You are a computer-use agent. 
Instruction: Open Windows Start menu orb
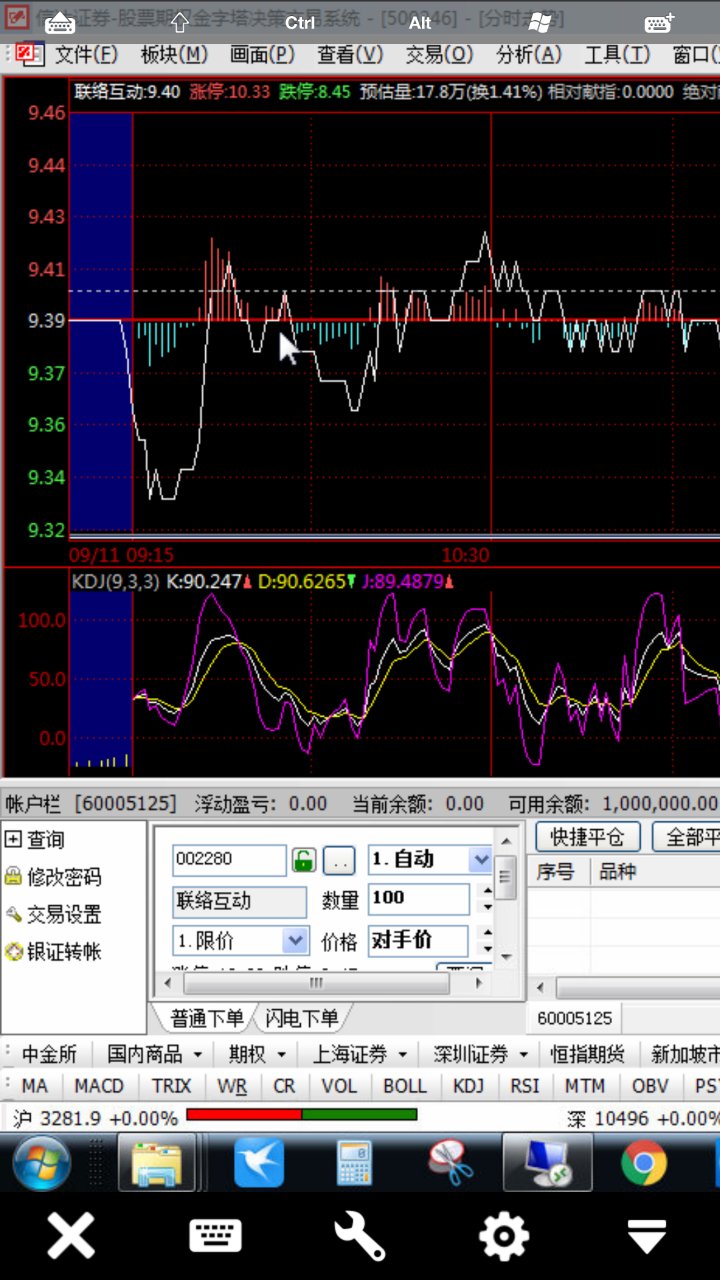point(41,1163)
